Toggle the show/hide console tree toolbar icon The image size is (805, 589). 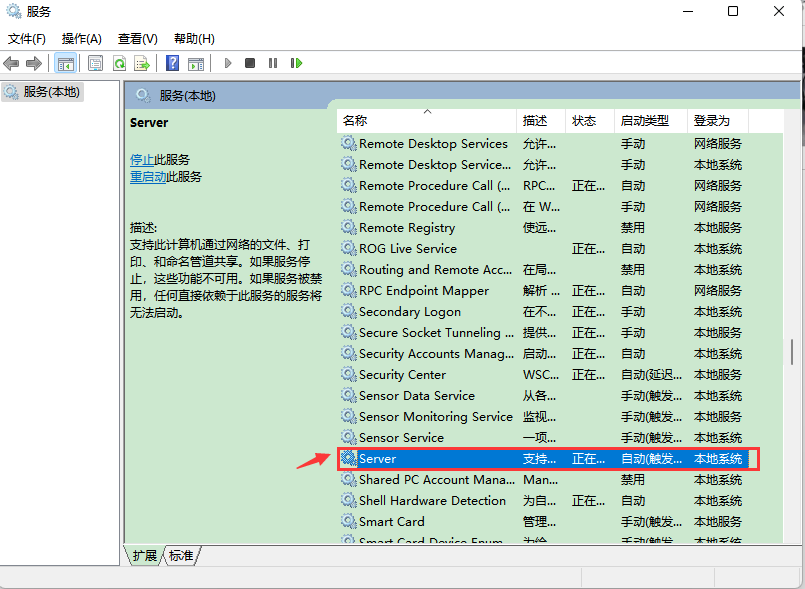tap(66, 63)
